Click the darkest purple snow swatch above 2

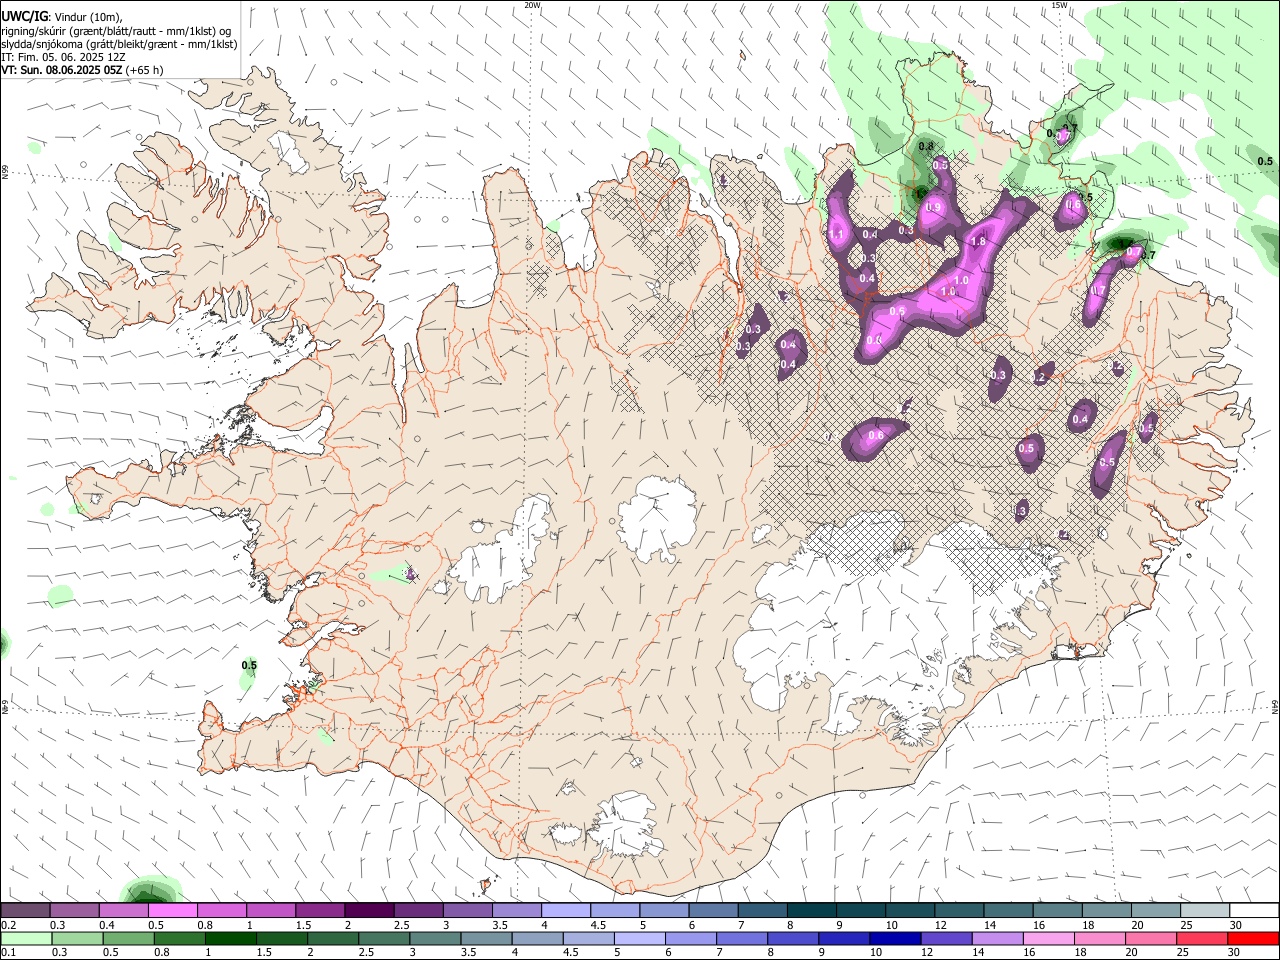[368, 911]
